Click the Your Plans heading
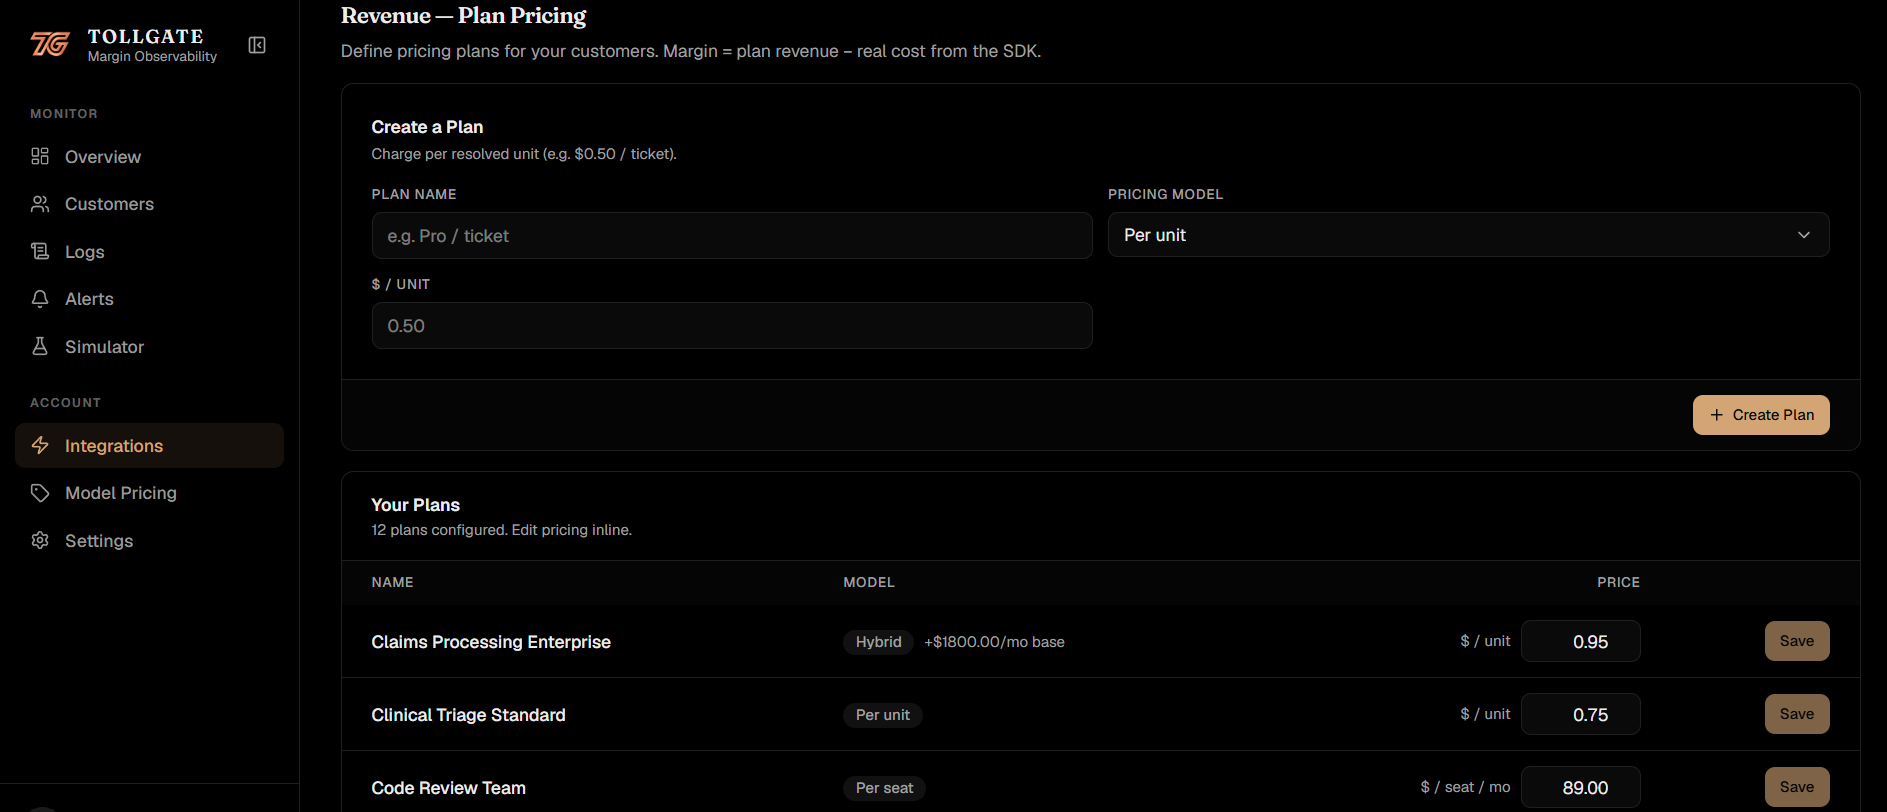The image size is (1887, 812). point(415,505)
